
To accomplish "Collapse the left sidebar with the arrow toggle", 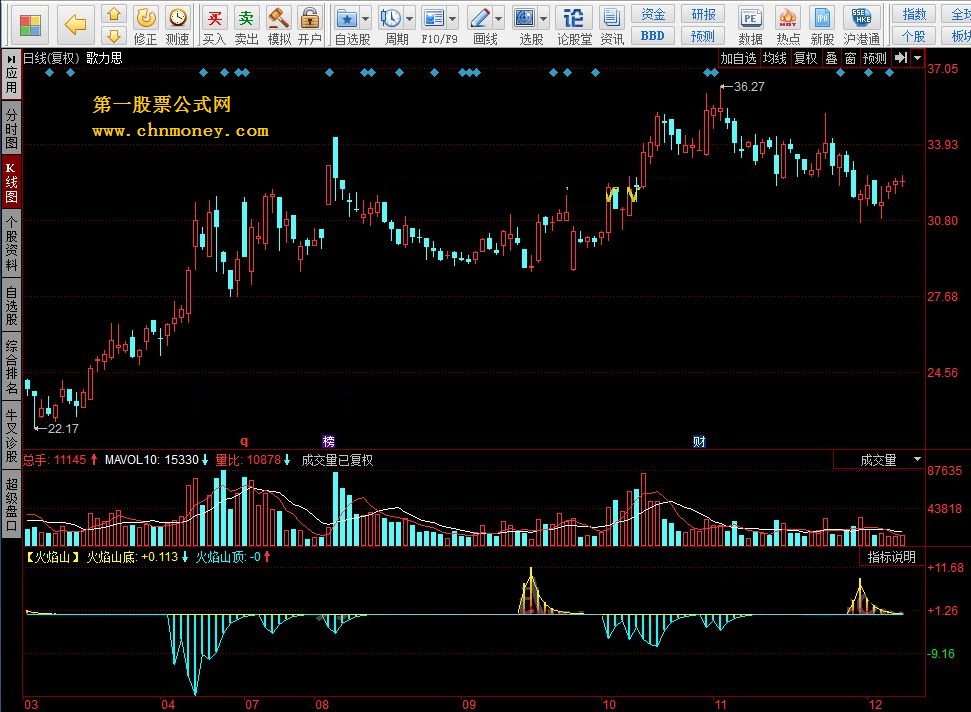I will (11, 59).
